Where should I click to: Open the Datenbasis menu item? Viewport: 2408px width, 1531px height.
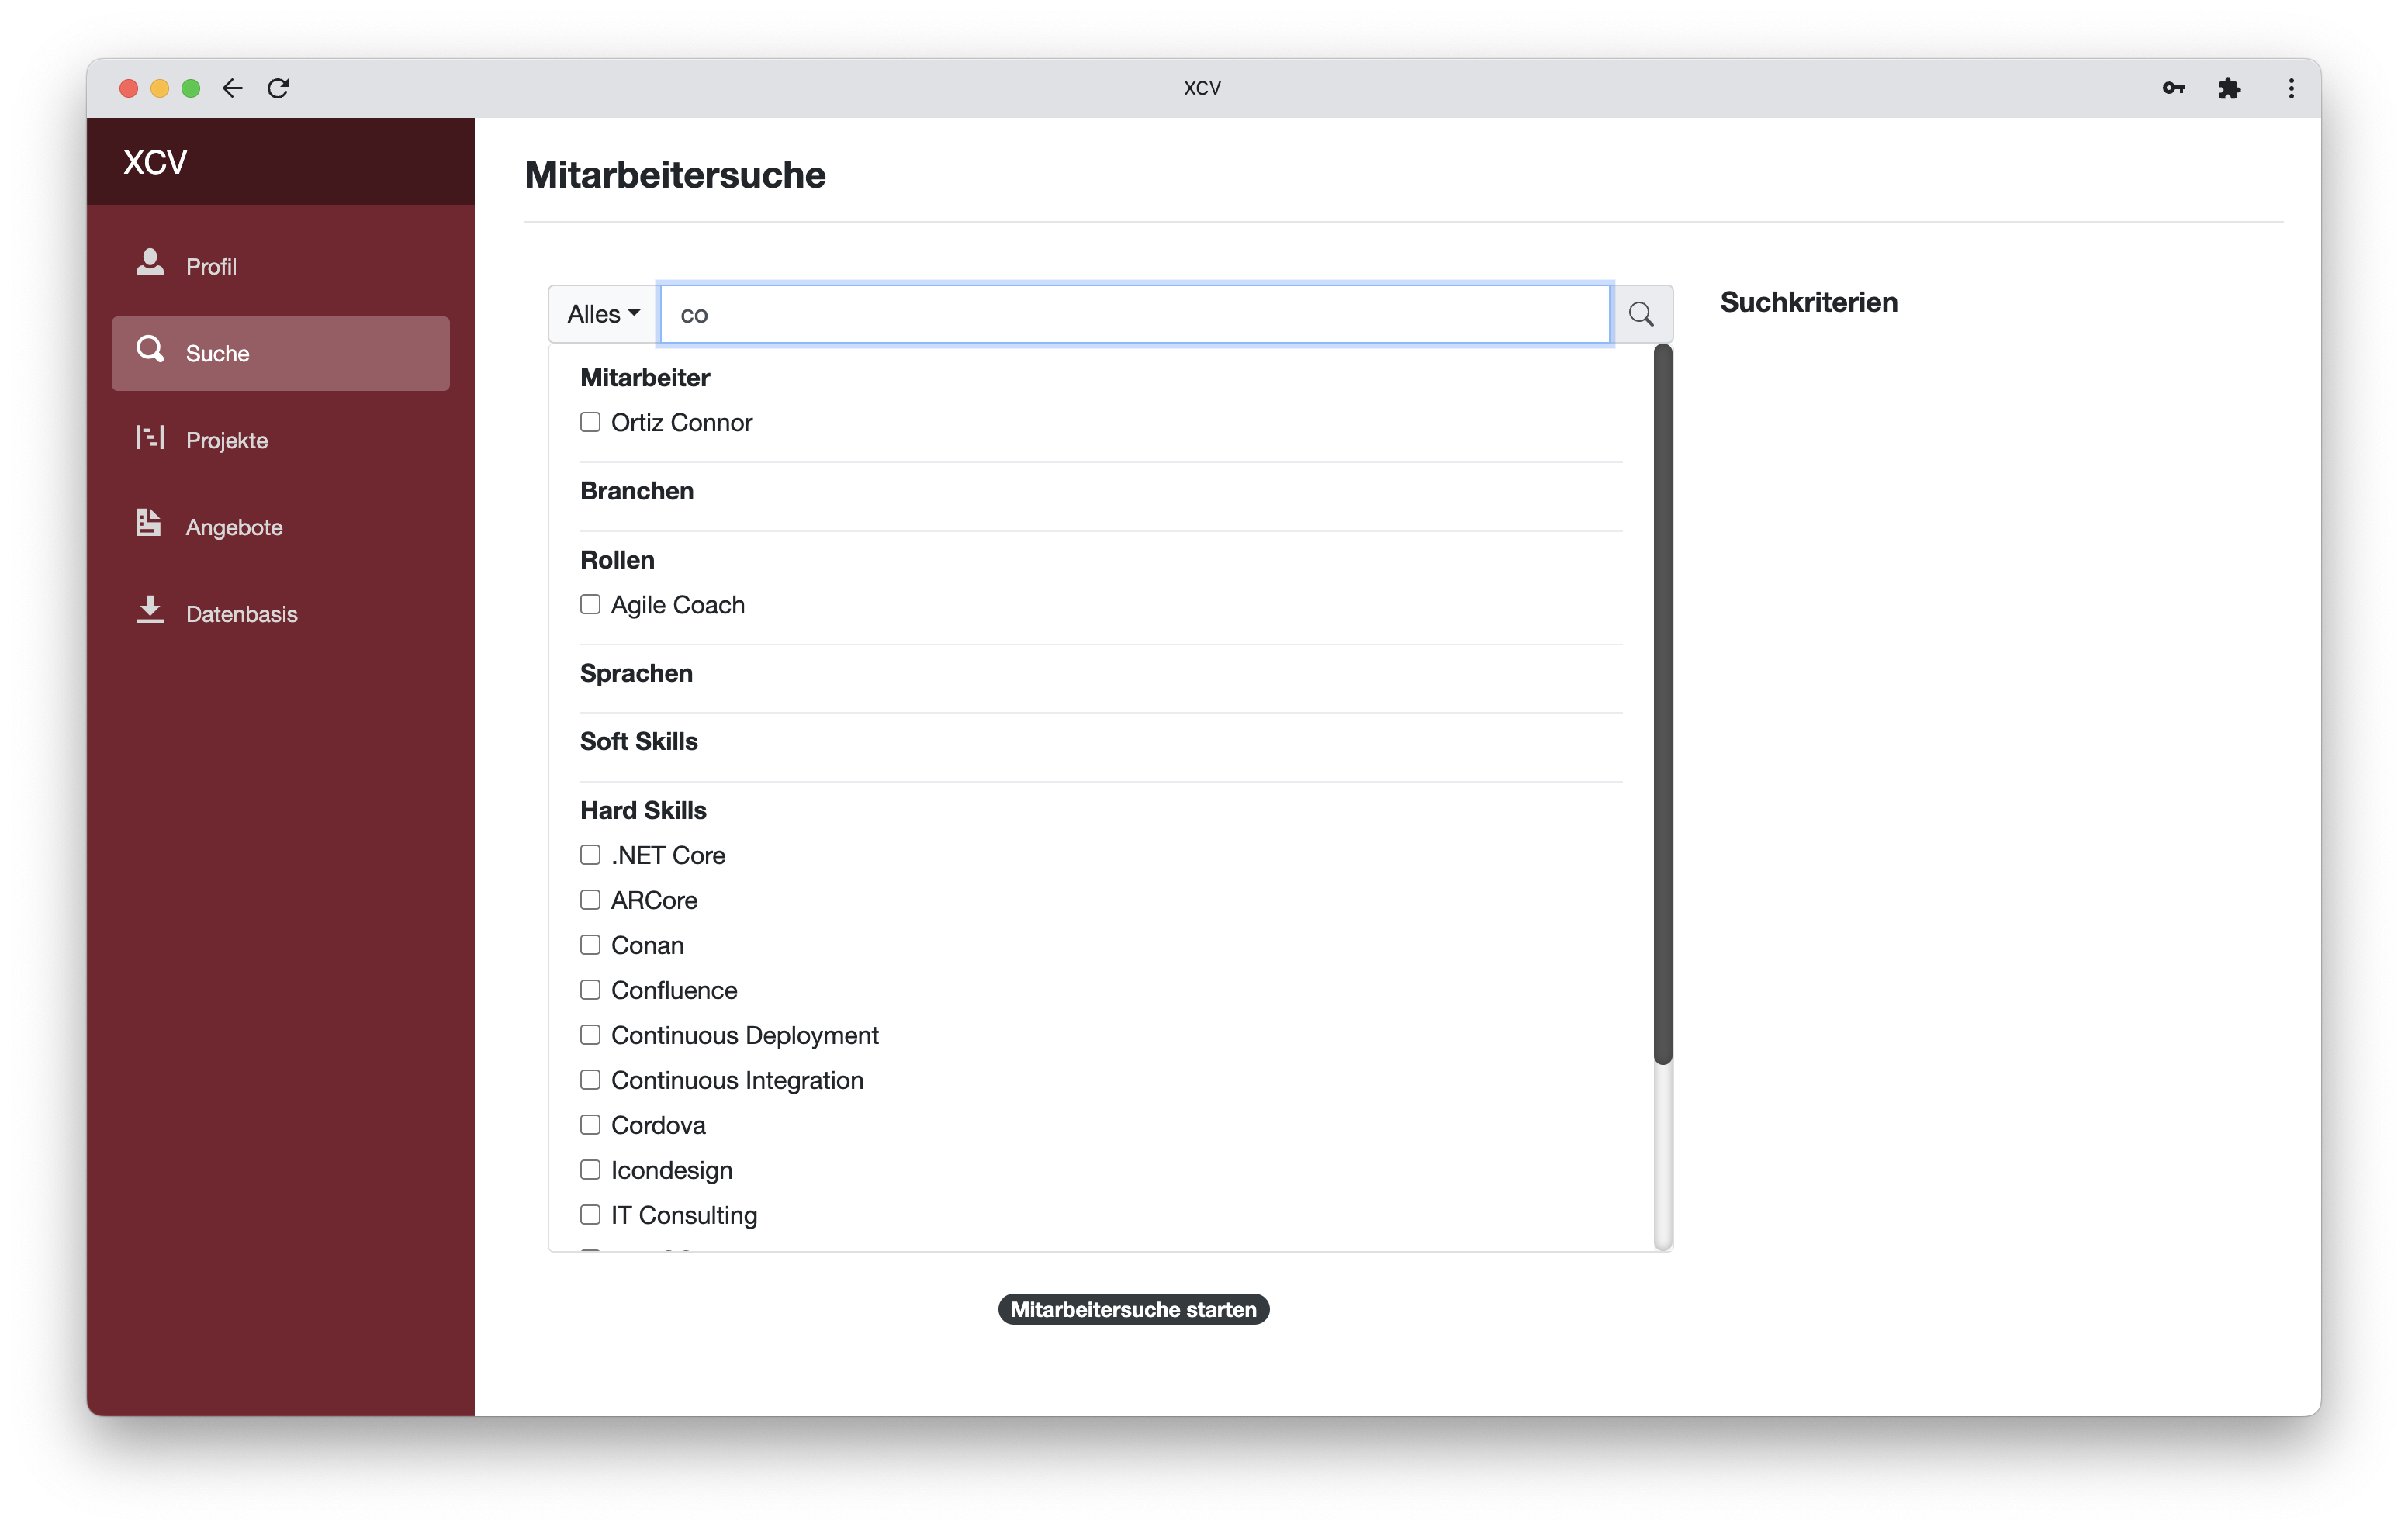coord(280,614)
